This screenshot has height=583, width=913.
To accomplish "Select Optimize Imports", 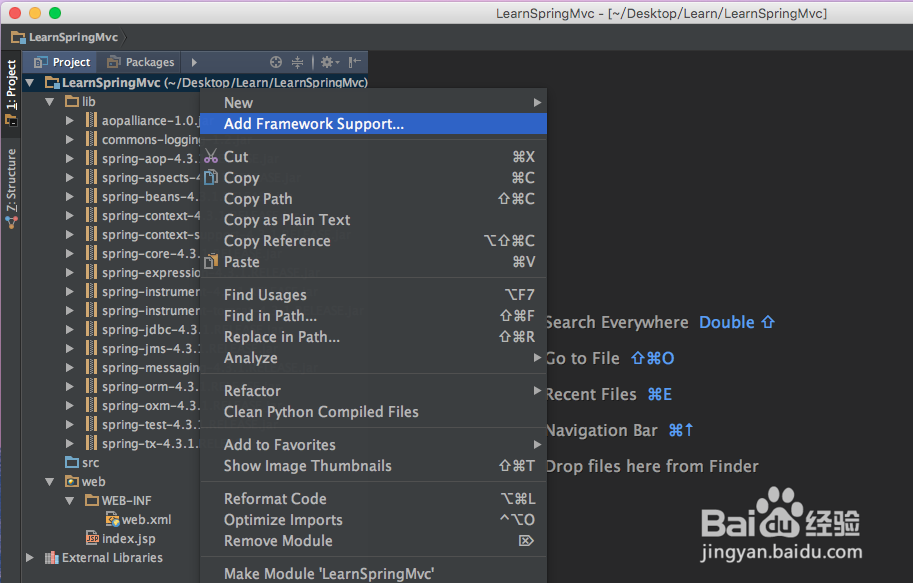I will pyautogui.click(x=373, y=520).
